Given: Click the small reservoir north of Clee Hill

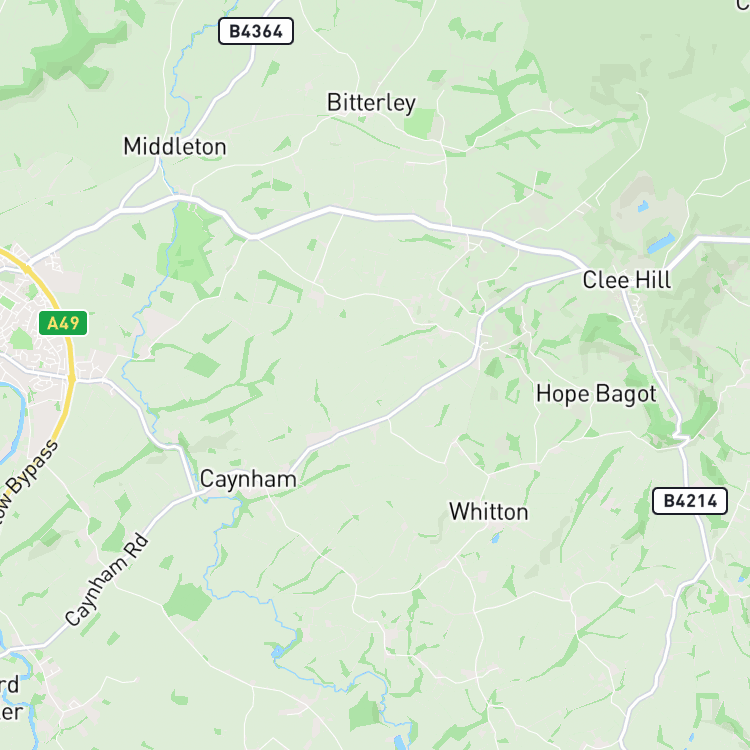Looking at the screenshot, I should point(643,206).
